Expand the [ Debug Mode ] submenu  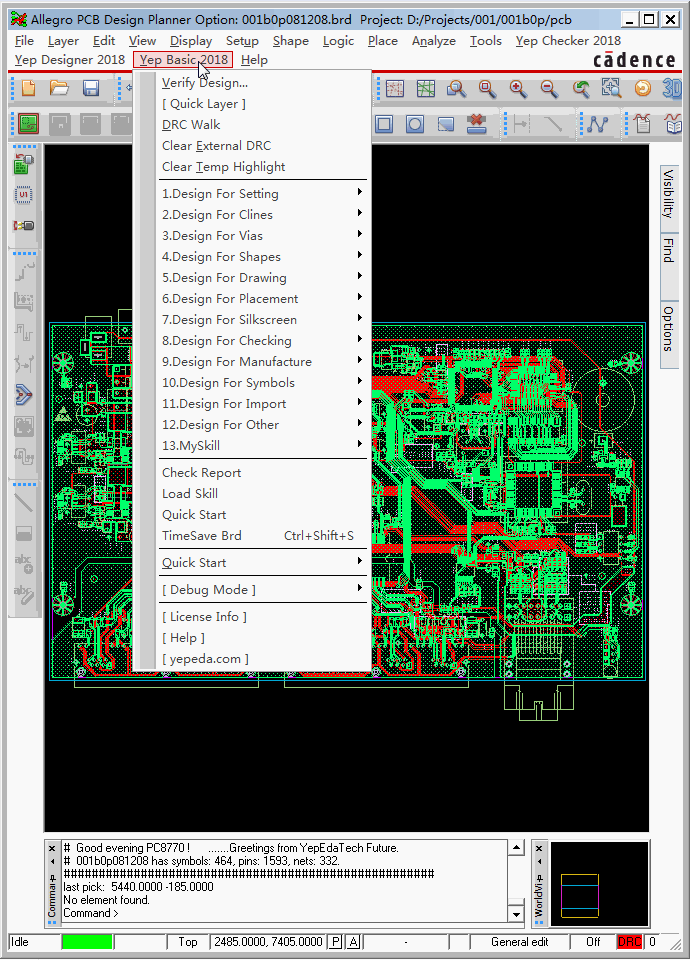[x=262, y=590]
